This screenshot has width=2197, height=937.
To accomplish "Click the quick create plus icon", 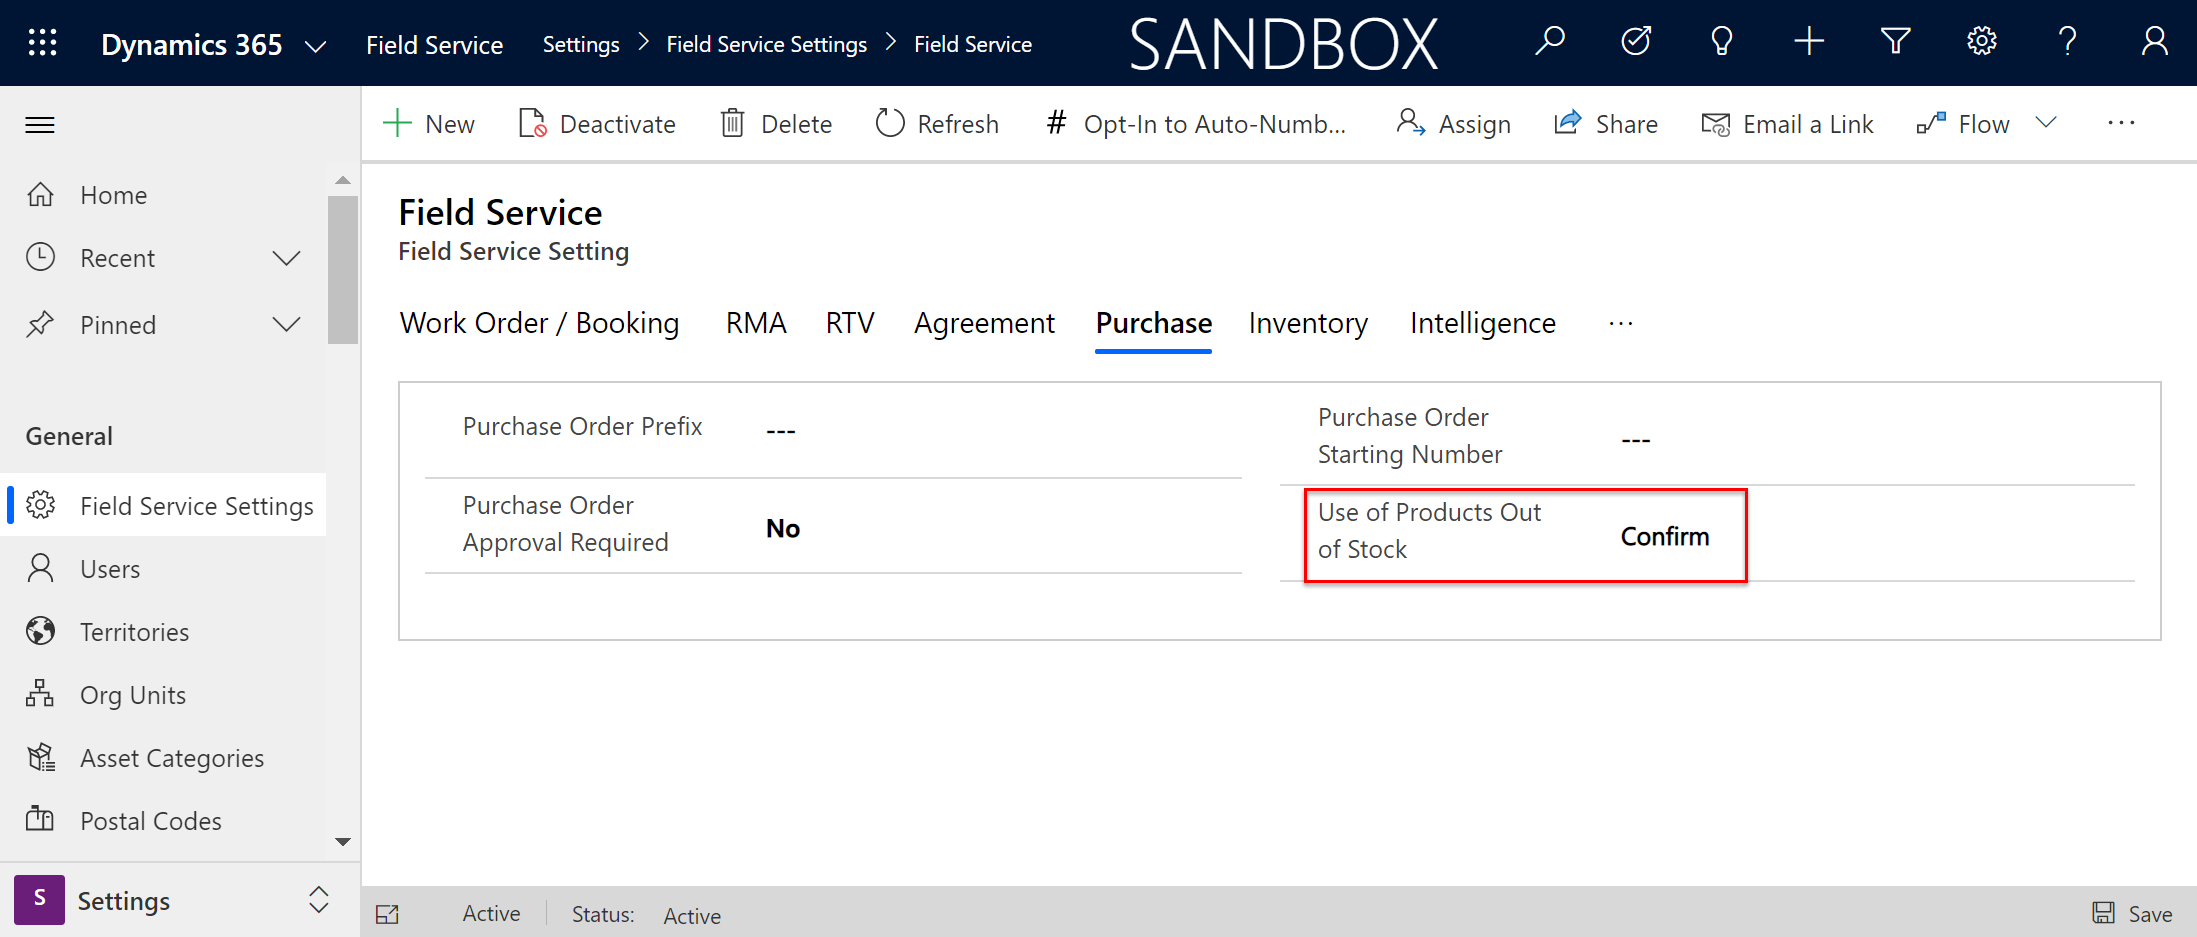I will pos(1809,42).
